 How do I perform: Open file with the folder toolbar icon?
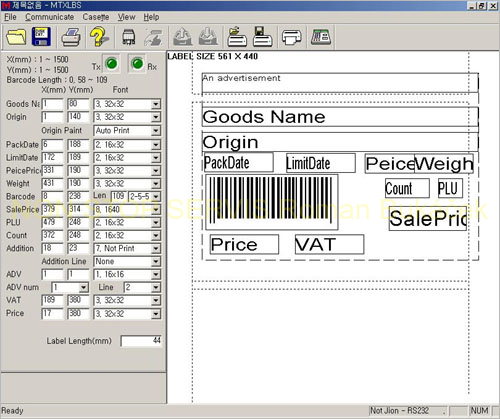pos(16,37)
